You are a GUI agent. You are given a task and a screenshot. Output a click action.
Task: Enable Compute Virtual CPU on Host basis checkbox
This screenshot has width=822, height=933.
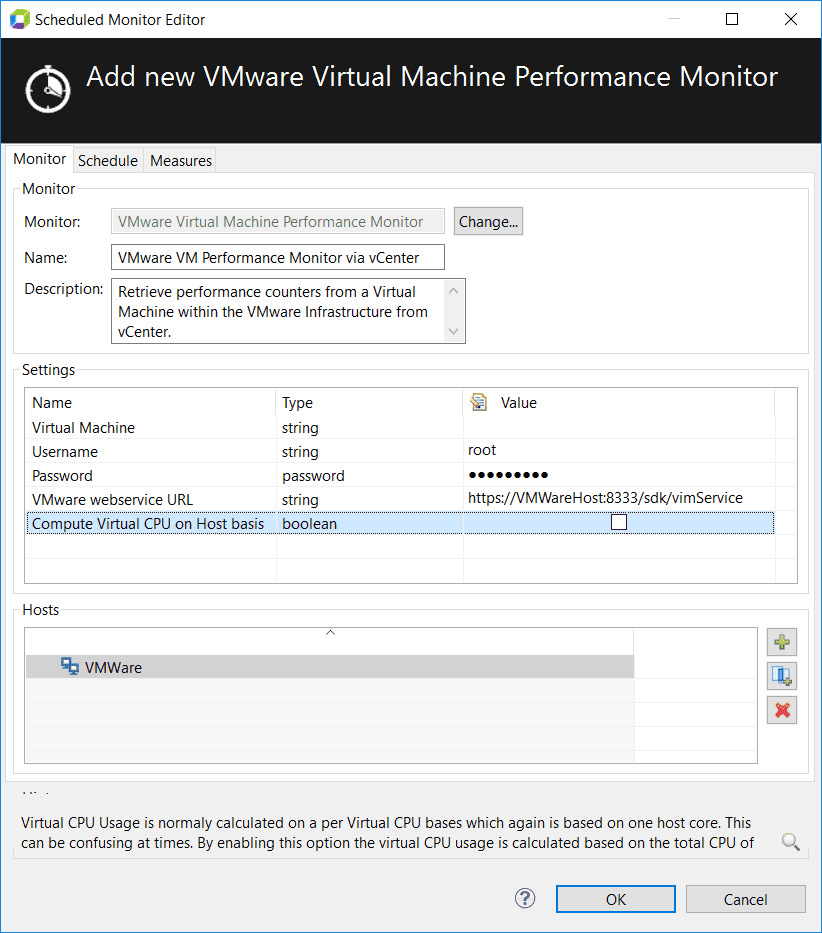coord(619,522)
